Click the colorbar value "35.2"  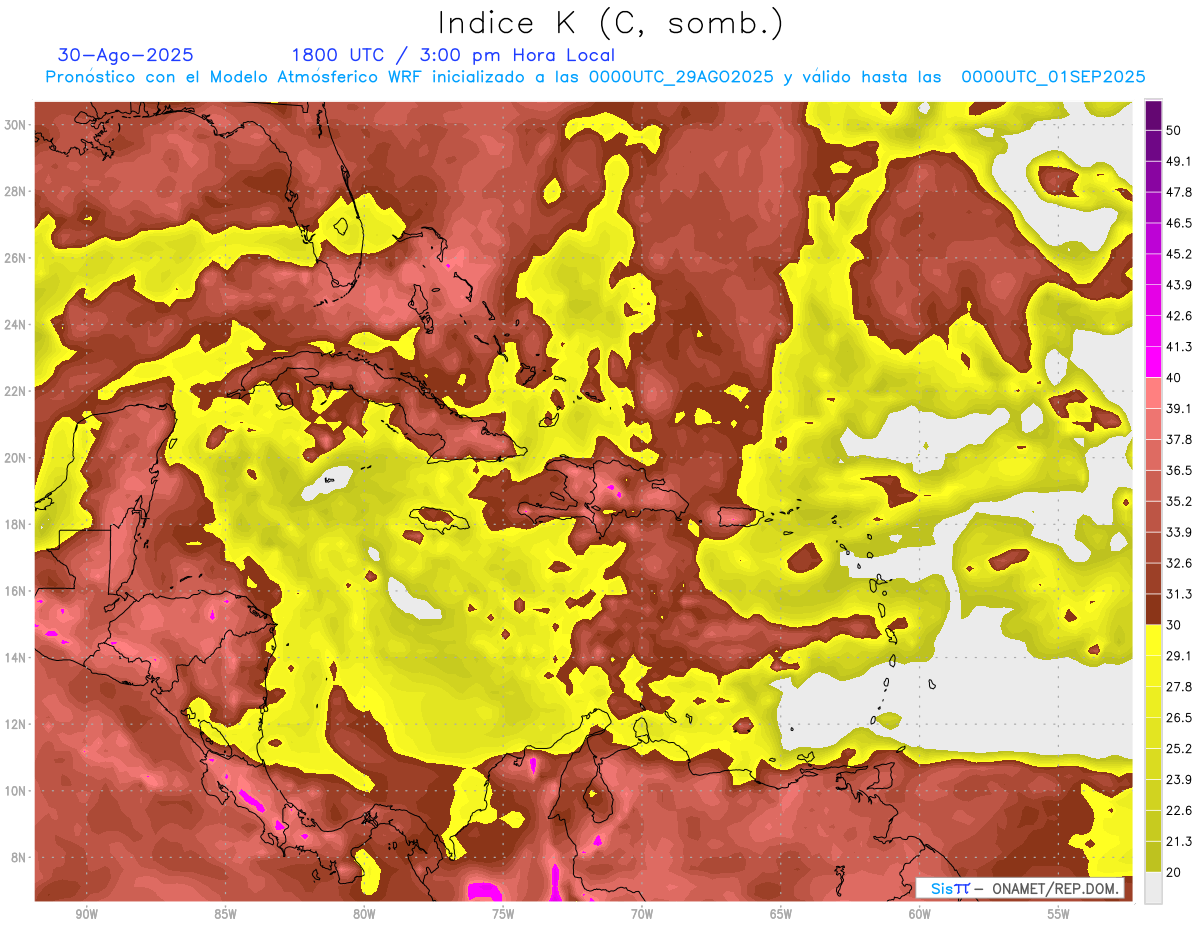point(1178,501)
